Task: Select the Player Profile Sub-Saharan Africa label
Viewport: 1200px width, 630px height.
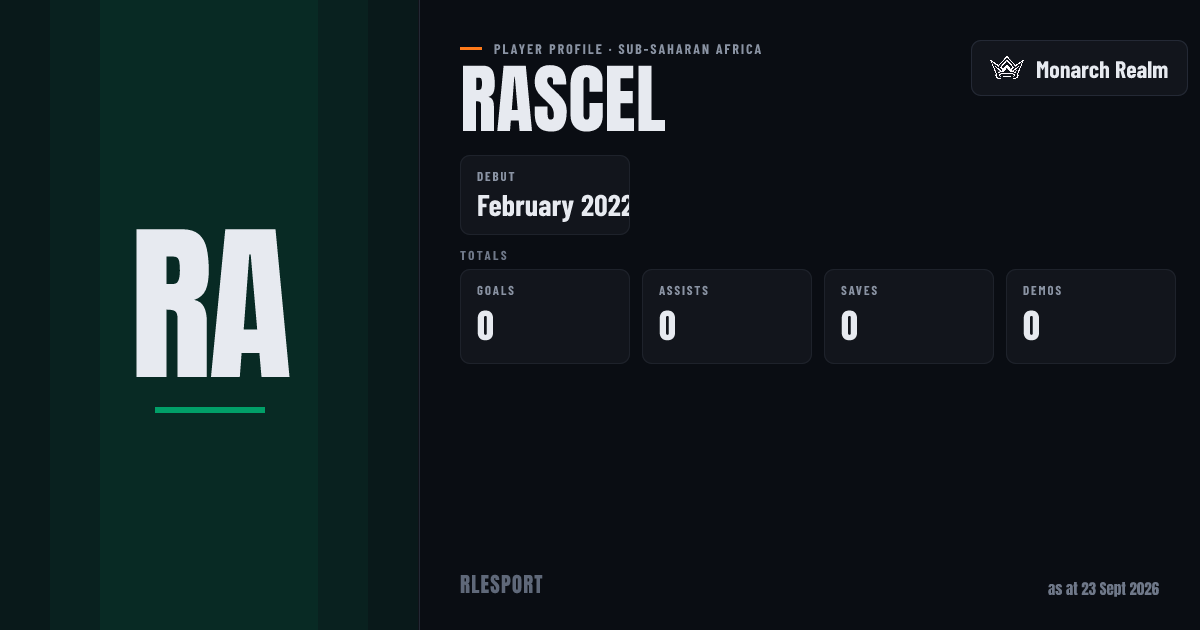Action: [628, 49]
